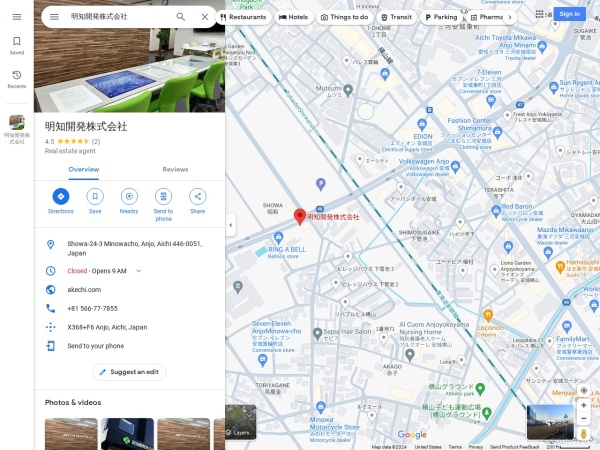Select the Volkswagen Anjo dealer marker
The height and width of the screenshot is (450, 600).
(x=455, y=166)
